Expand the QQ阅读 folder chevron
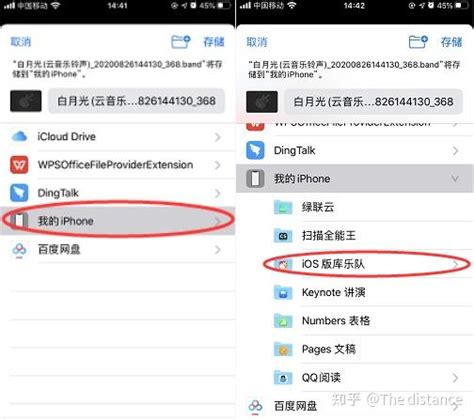This screenshot has height=420, width=474. coord(455,378)
